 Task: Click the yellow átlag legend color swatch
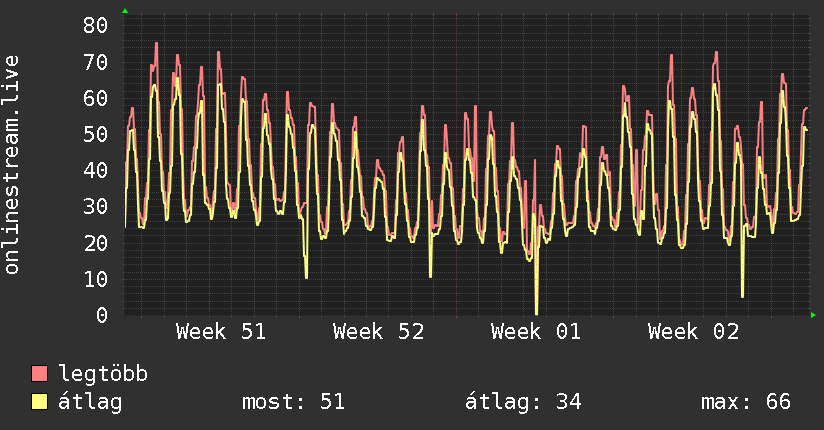(x=39, y=402)
